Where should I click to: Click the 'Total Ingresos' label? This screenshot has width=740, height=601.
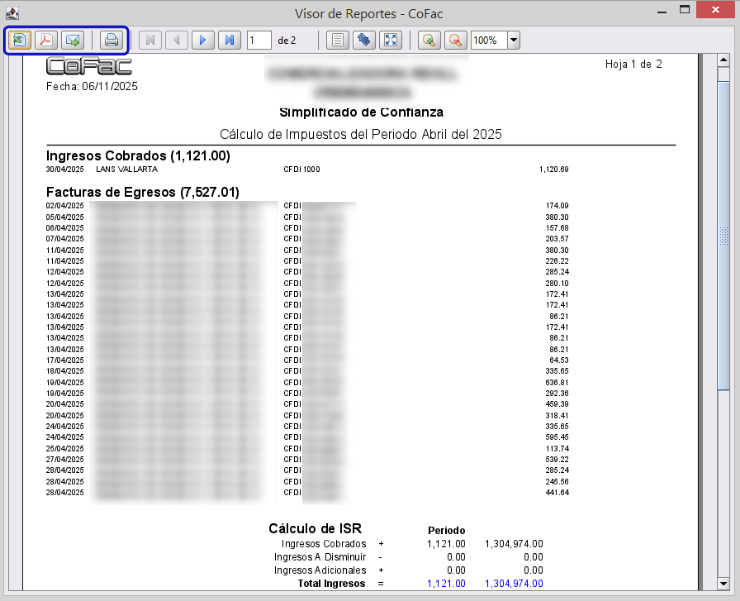pyautogui.click(x=331, y=584)
